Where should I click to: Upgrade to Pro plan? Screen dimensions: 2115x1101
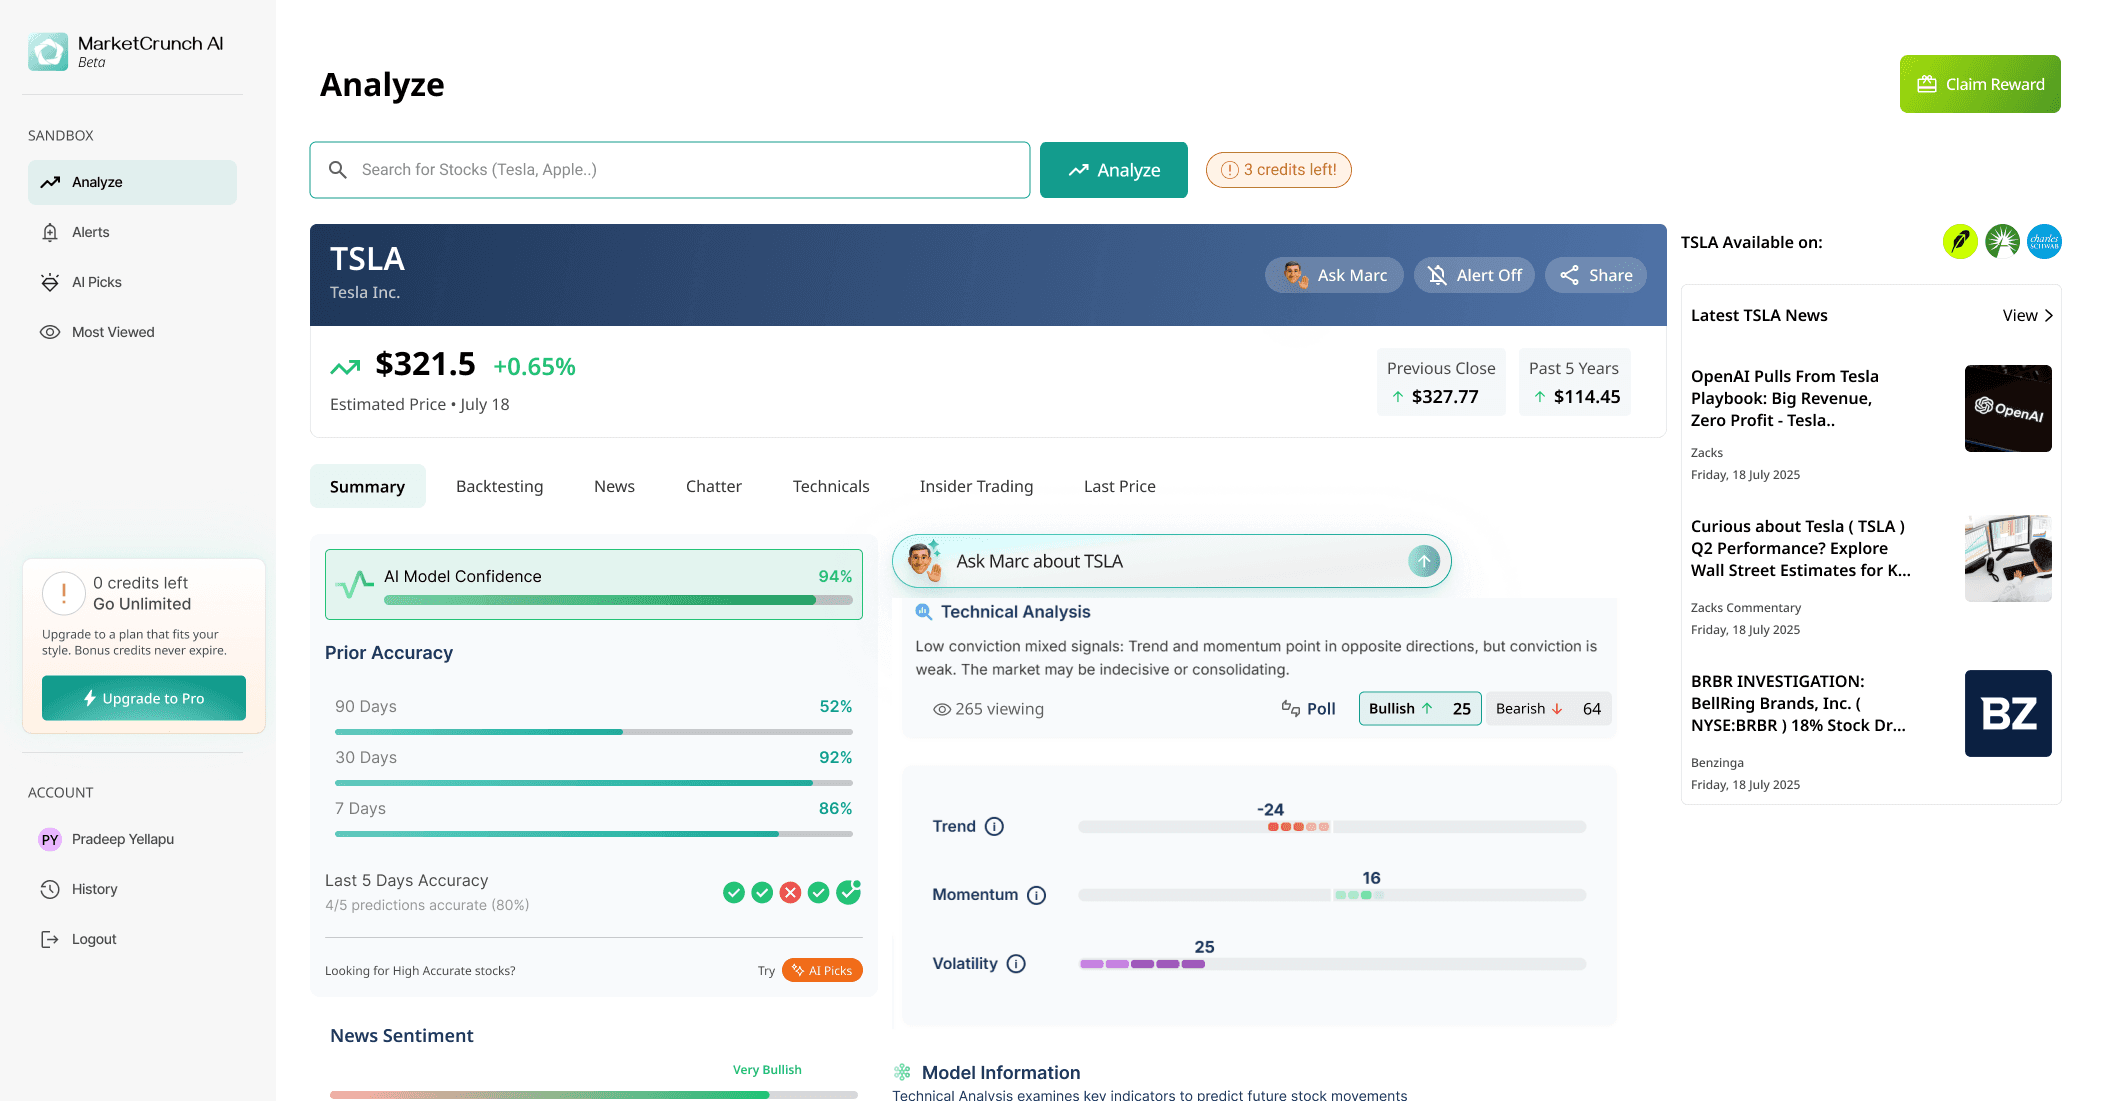pos(143,698)
